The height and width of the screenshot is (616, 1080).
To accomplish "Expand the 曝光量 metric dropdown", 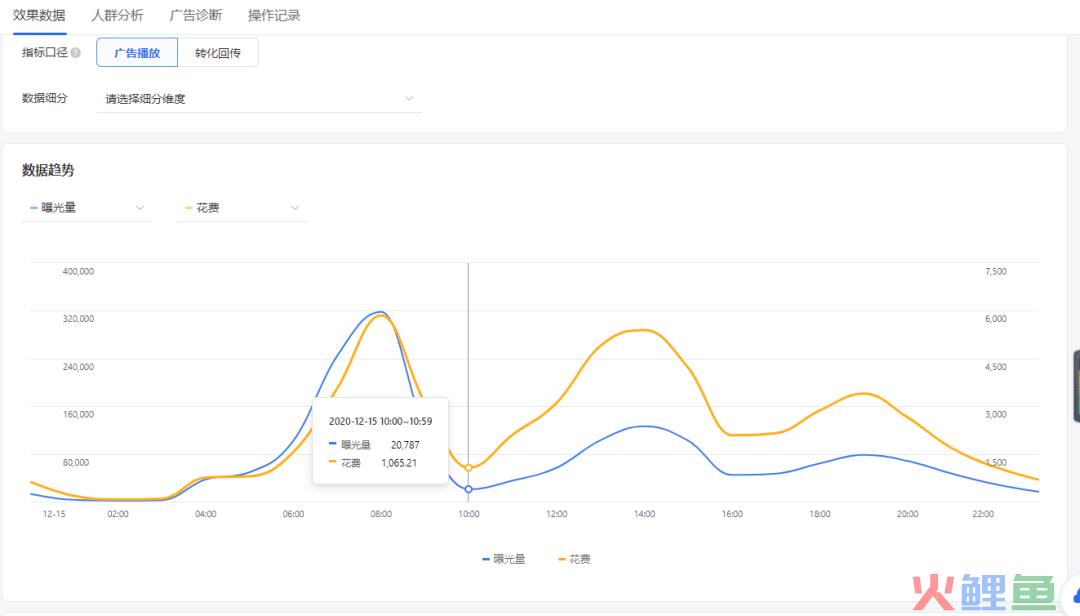I will point(87,207).
